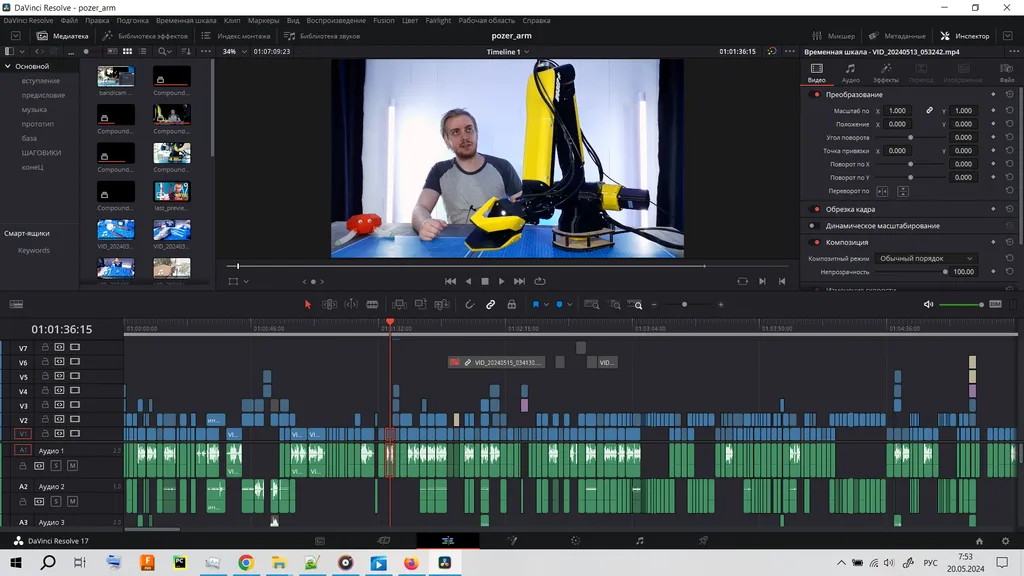This screenshot has height=576, width=1024.
Task: Click the loop playback button
Action: (540, 281)
